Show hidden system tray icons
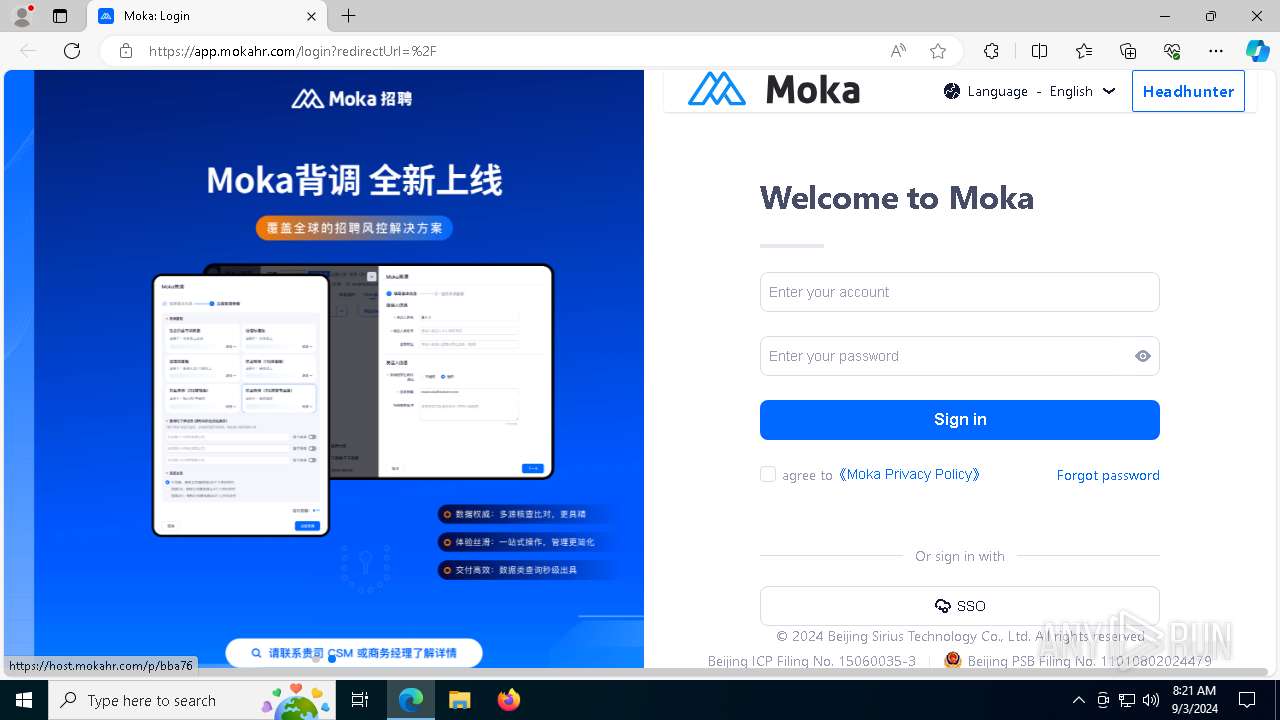The width and height of the screenshot is (1280, 720). pyautogui.click(x=1079, y=700)
